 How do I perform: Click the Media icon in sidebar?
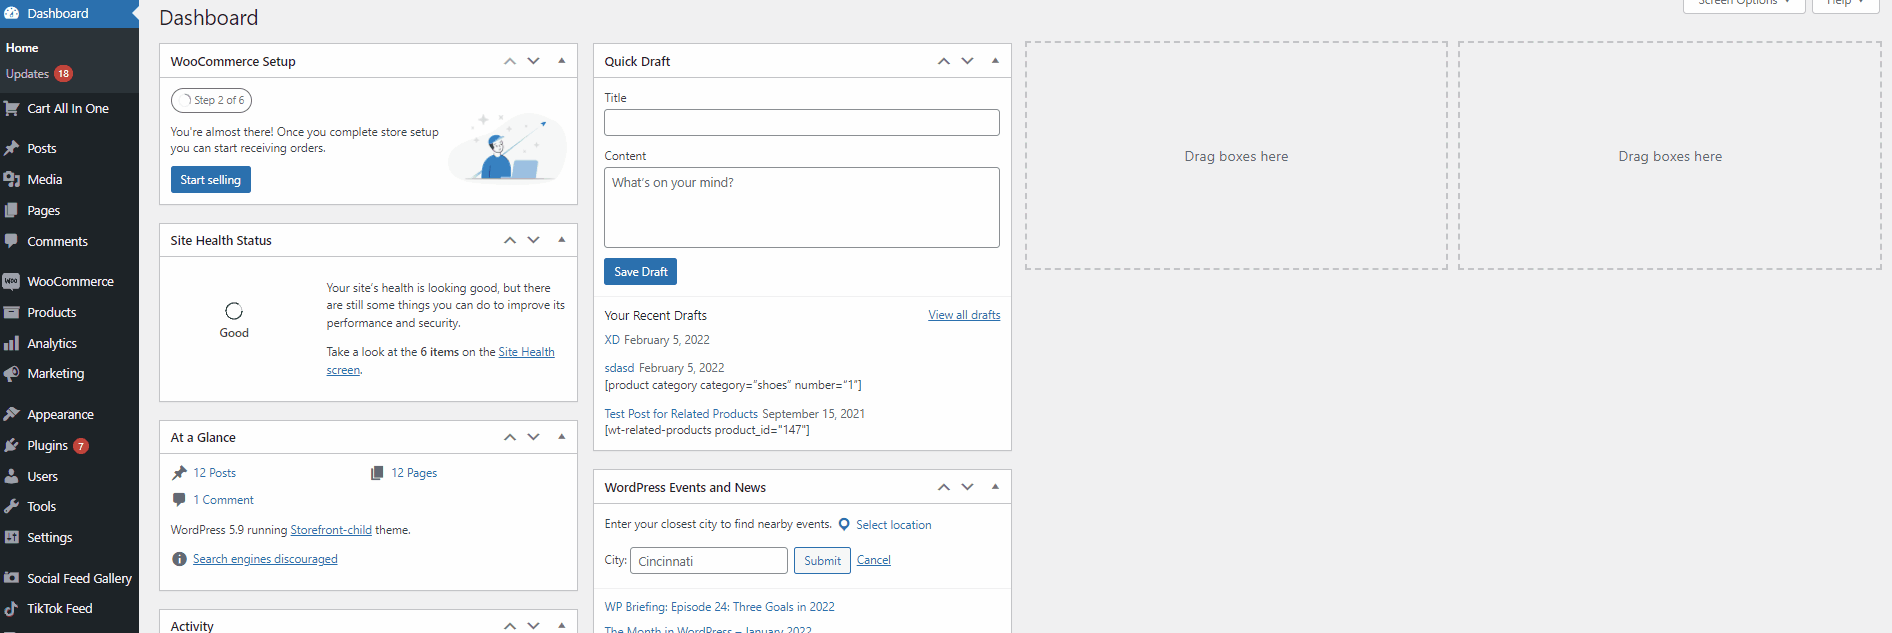12,179
